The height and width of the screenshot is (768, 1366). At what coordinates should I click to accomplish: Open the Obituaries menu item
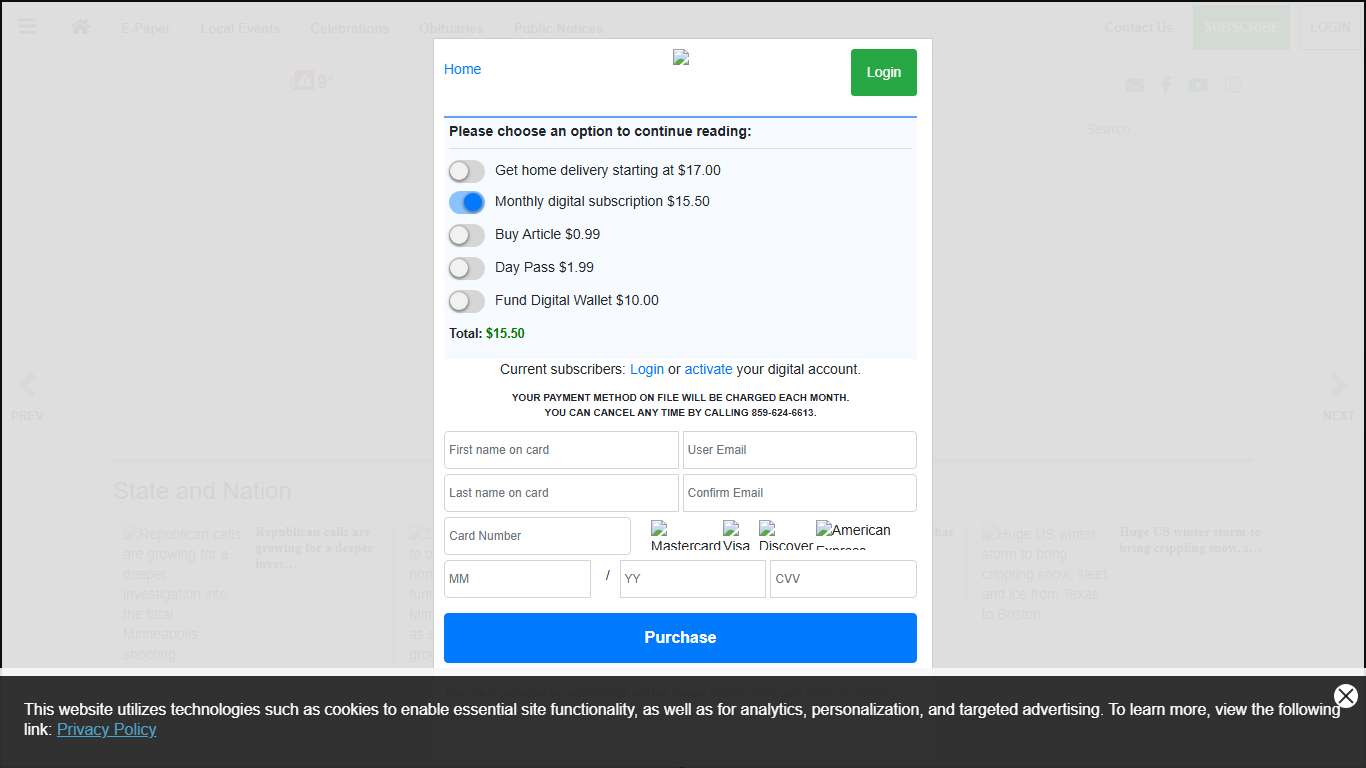click(x=451, y=28)
